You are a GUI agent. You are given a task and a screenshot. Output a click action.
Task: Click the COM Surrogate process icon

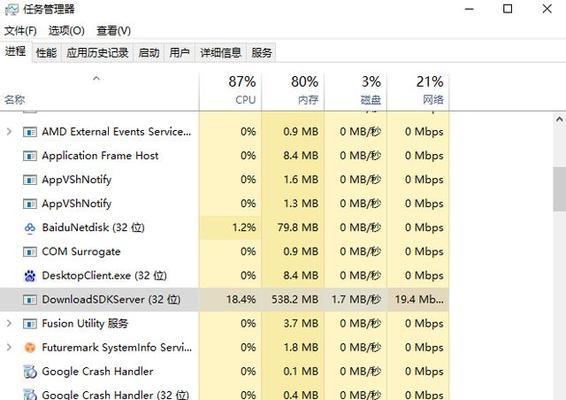coord(30,252)
